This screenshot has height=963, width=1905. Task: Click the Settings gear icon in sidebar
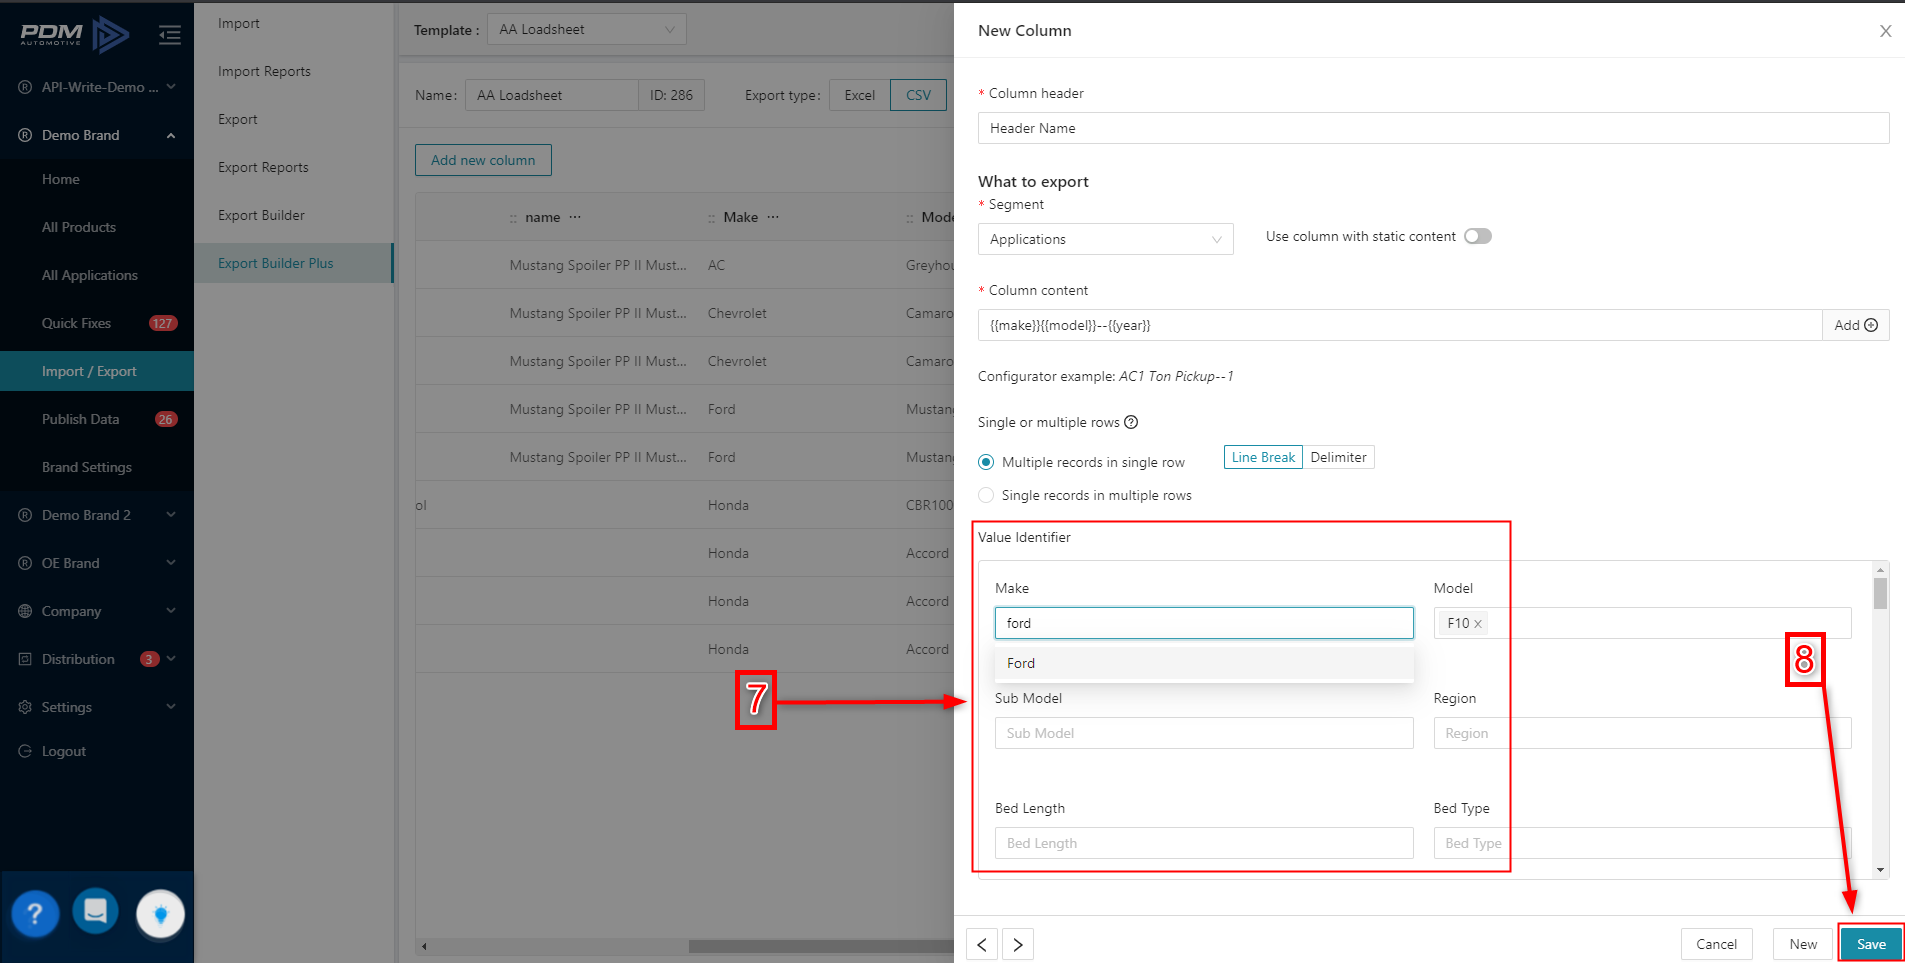coord(25,707)
